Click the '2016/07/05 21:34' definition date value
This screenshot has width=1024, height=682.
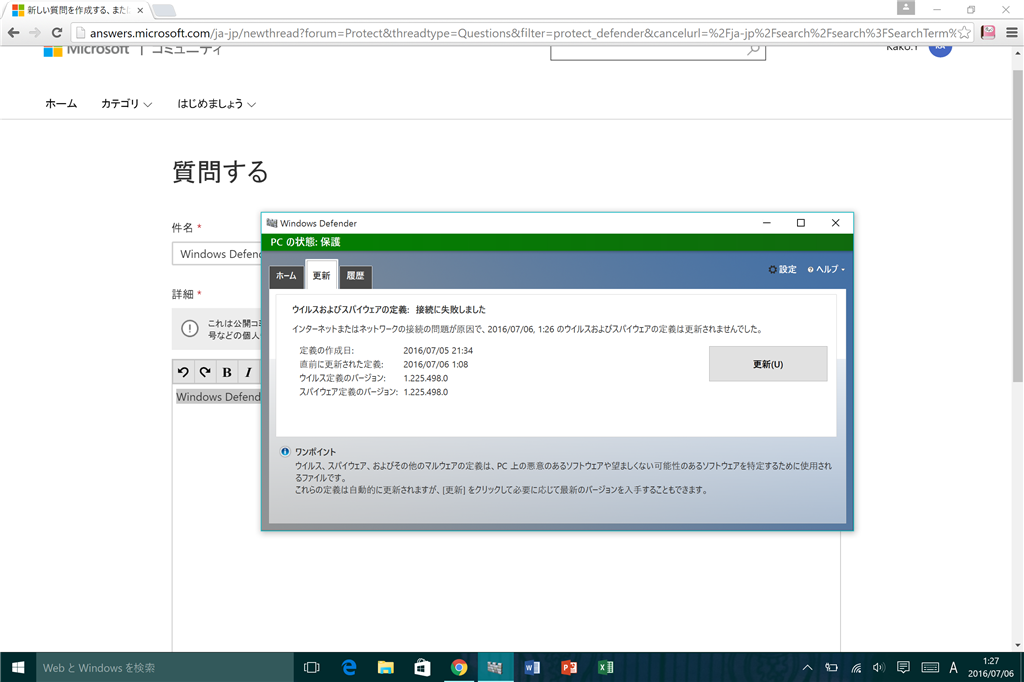coord(438,351)
